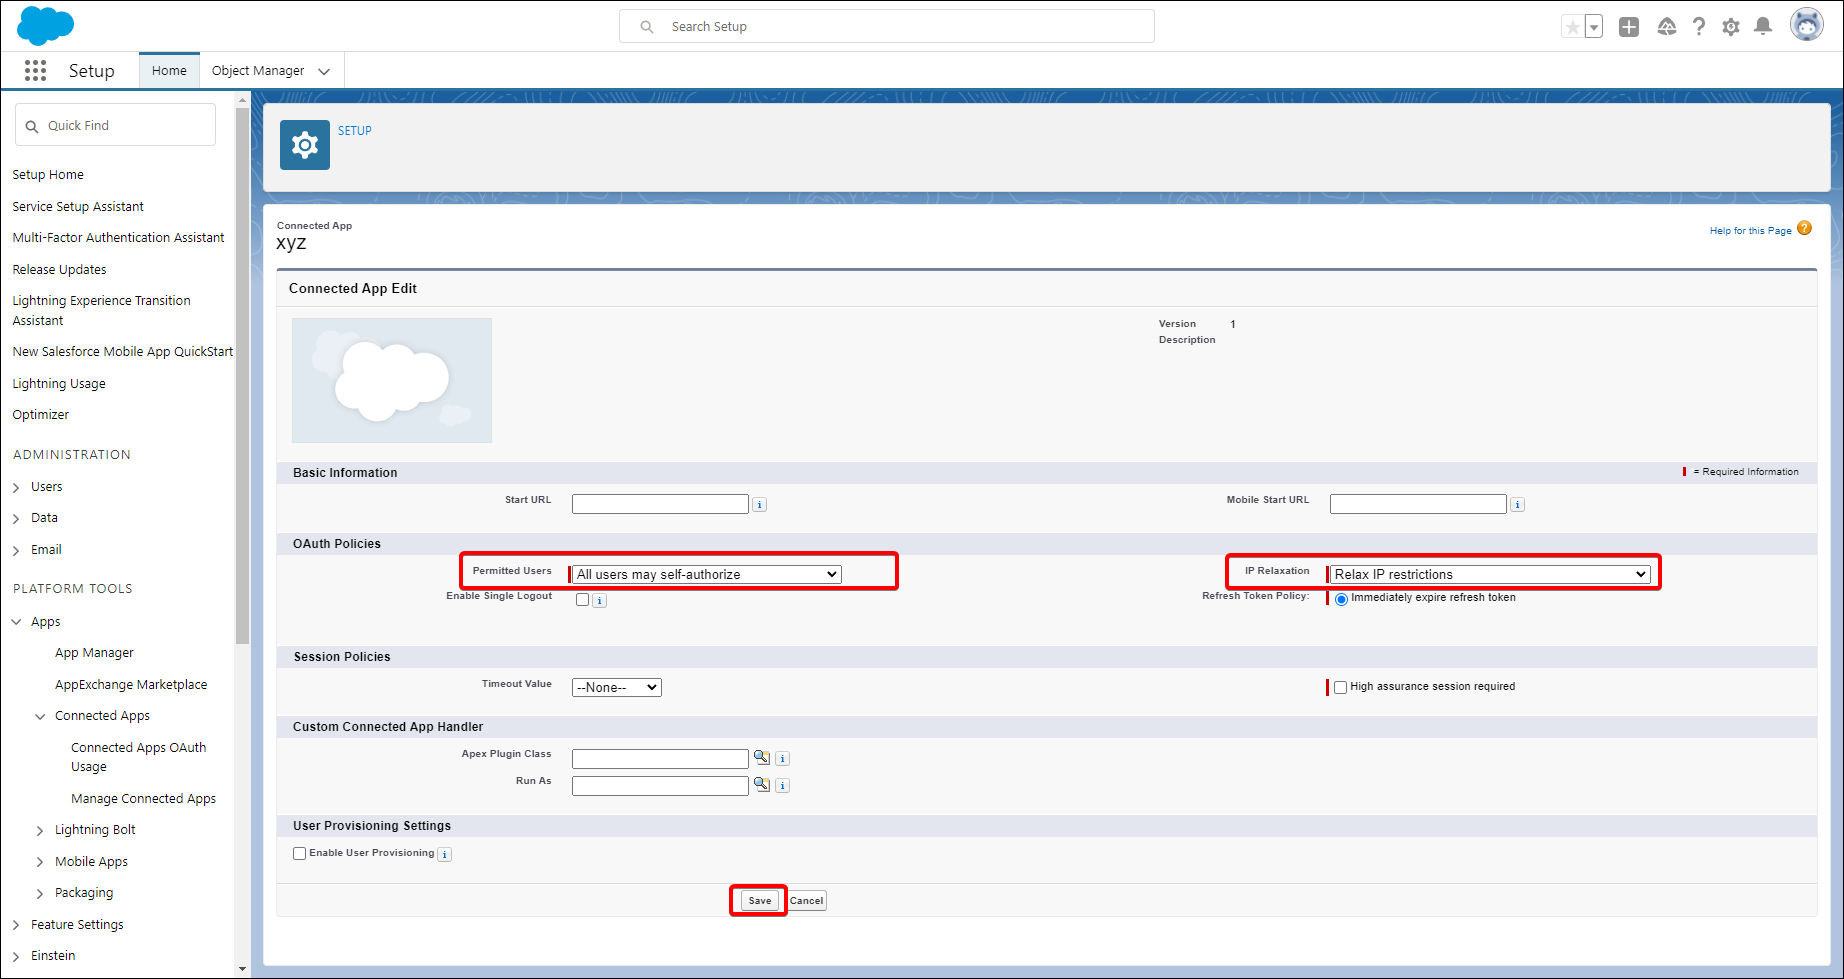Tick the Enable User Provisioning checkbox

pyautogui.click(x=299, y=854)
